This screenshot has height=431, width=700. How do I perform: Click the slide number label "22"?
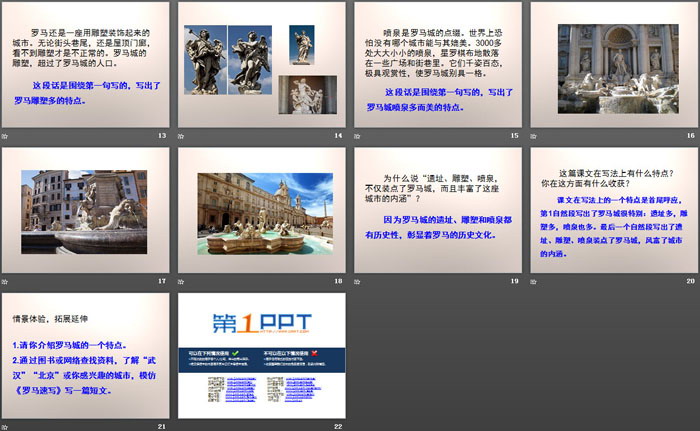(x=338, y=427)
